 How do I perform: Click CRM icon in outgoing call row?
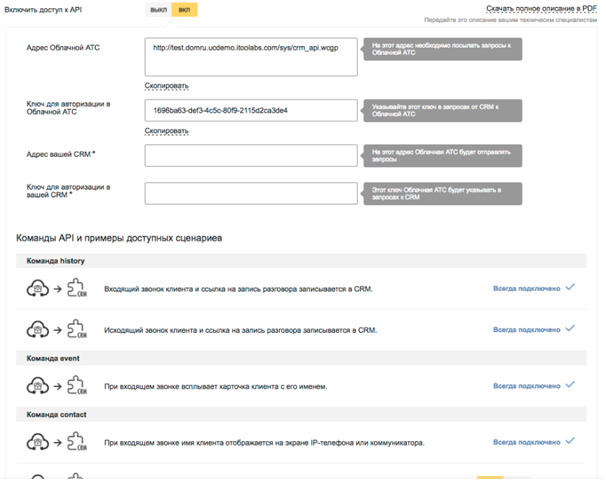[74, 330]
